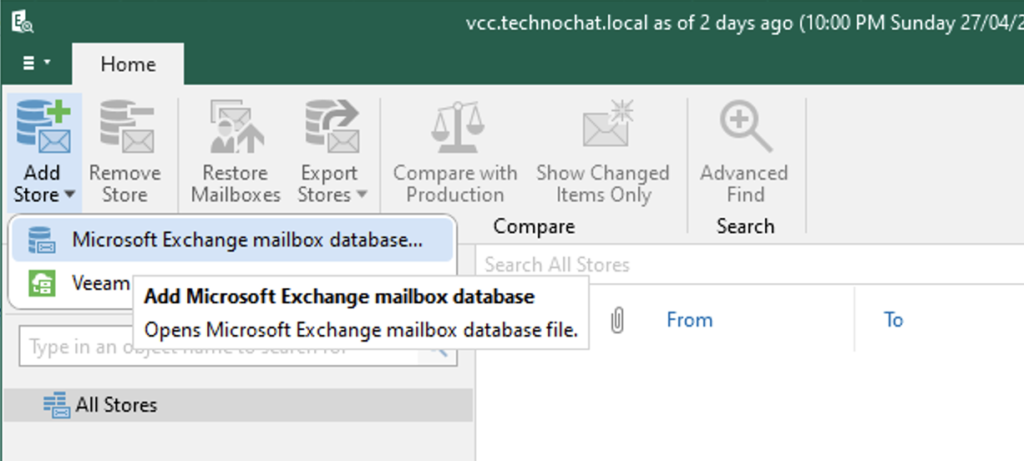Click Compare with Production scales icon
This screenshot has width=1024, height=461.
click(455, 128)
